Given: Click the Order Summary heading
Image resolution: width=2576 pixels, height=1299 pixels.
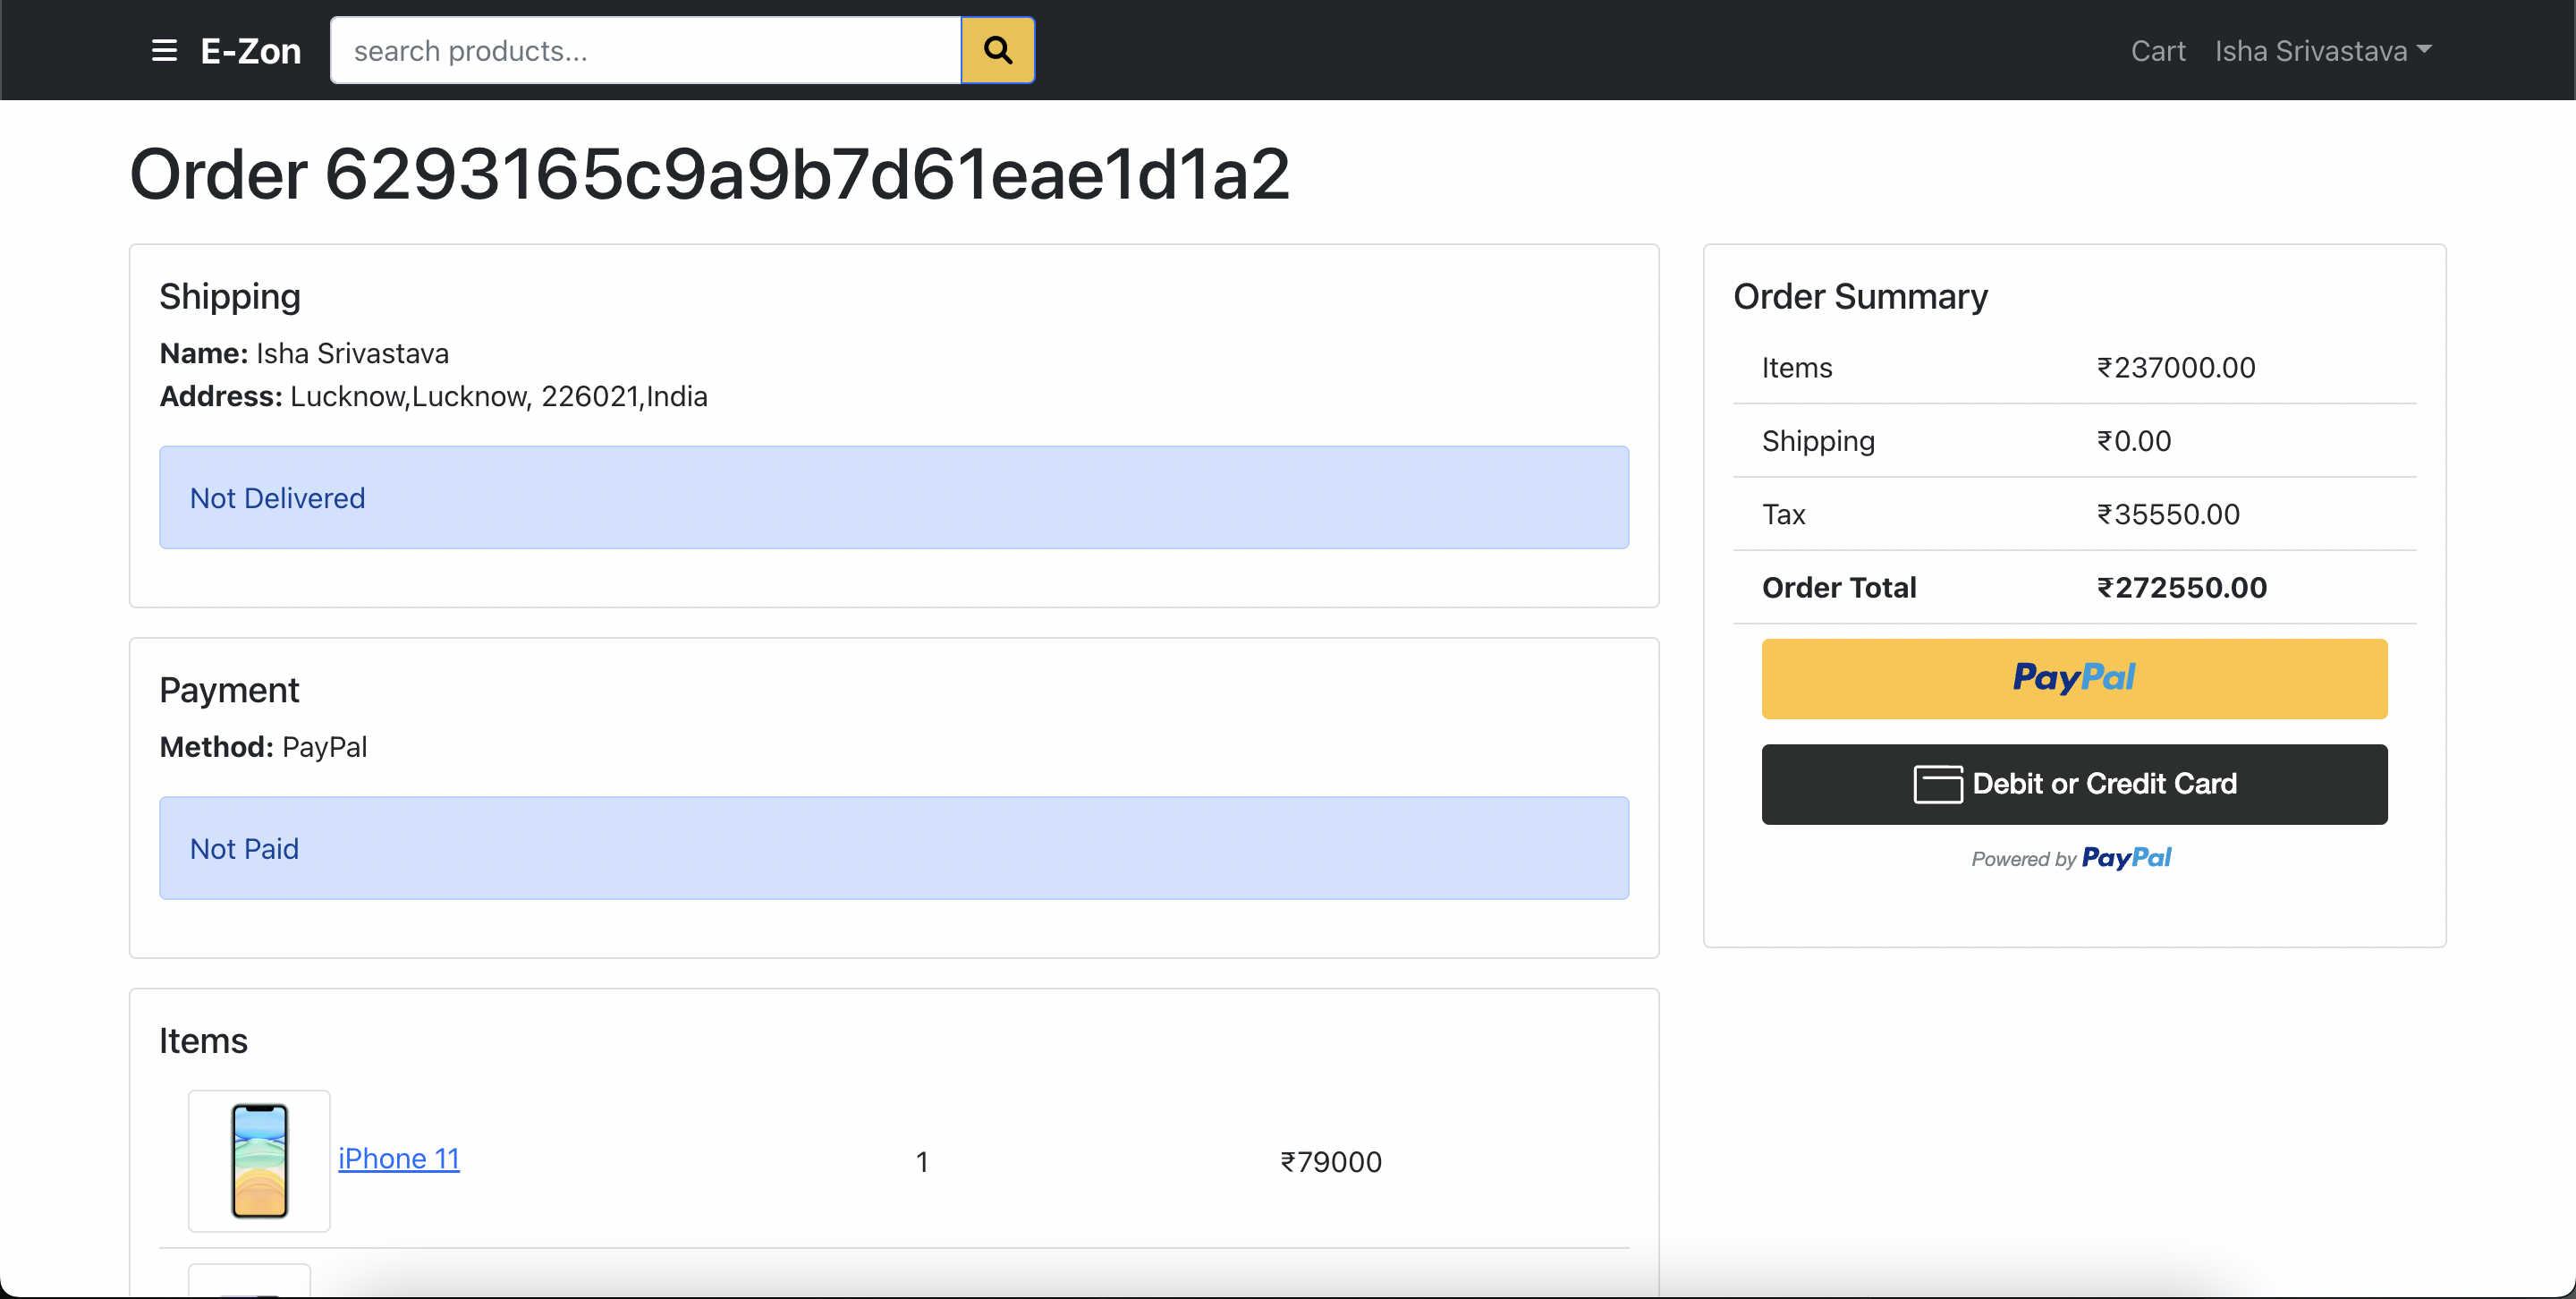Looking at the screenshot, I should (x=1860, y=296).
